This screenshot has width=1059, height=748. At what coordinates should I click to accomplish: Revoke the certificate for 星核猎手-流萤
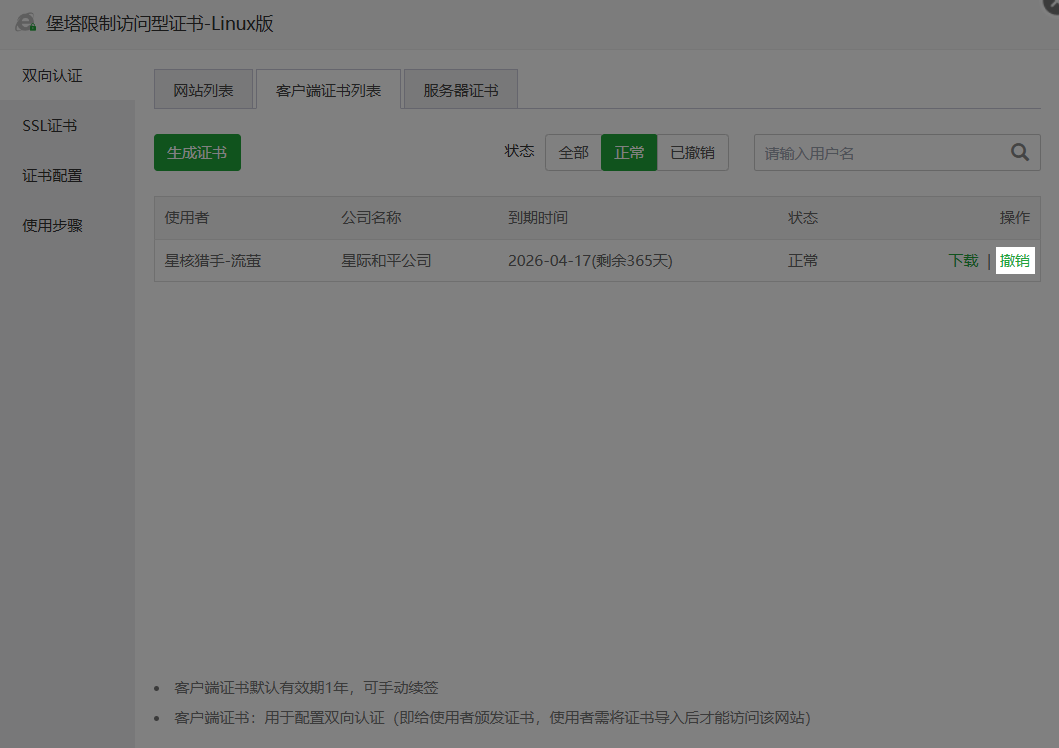pyautogui.click(x=1014, y=259)
